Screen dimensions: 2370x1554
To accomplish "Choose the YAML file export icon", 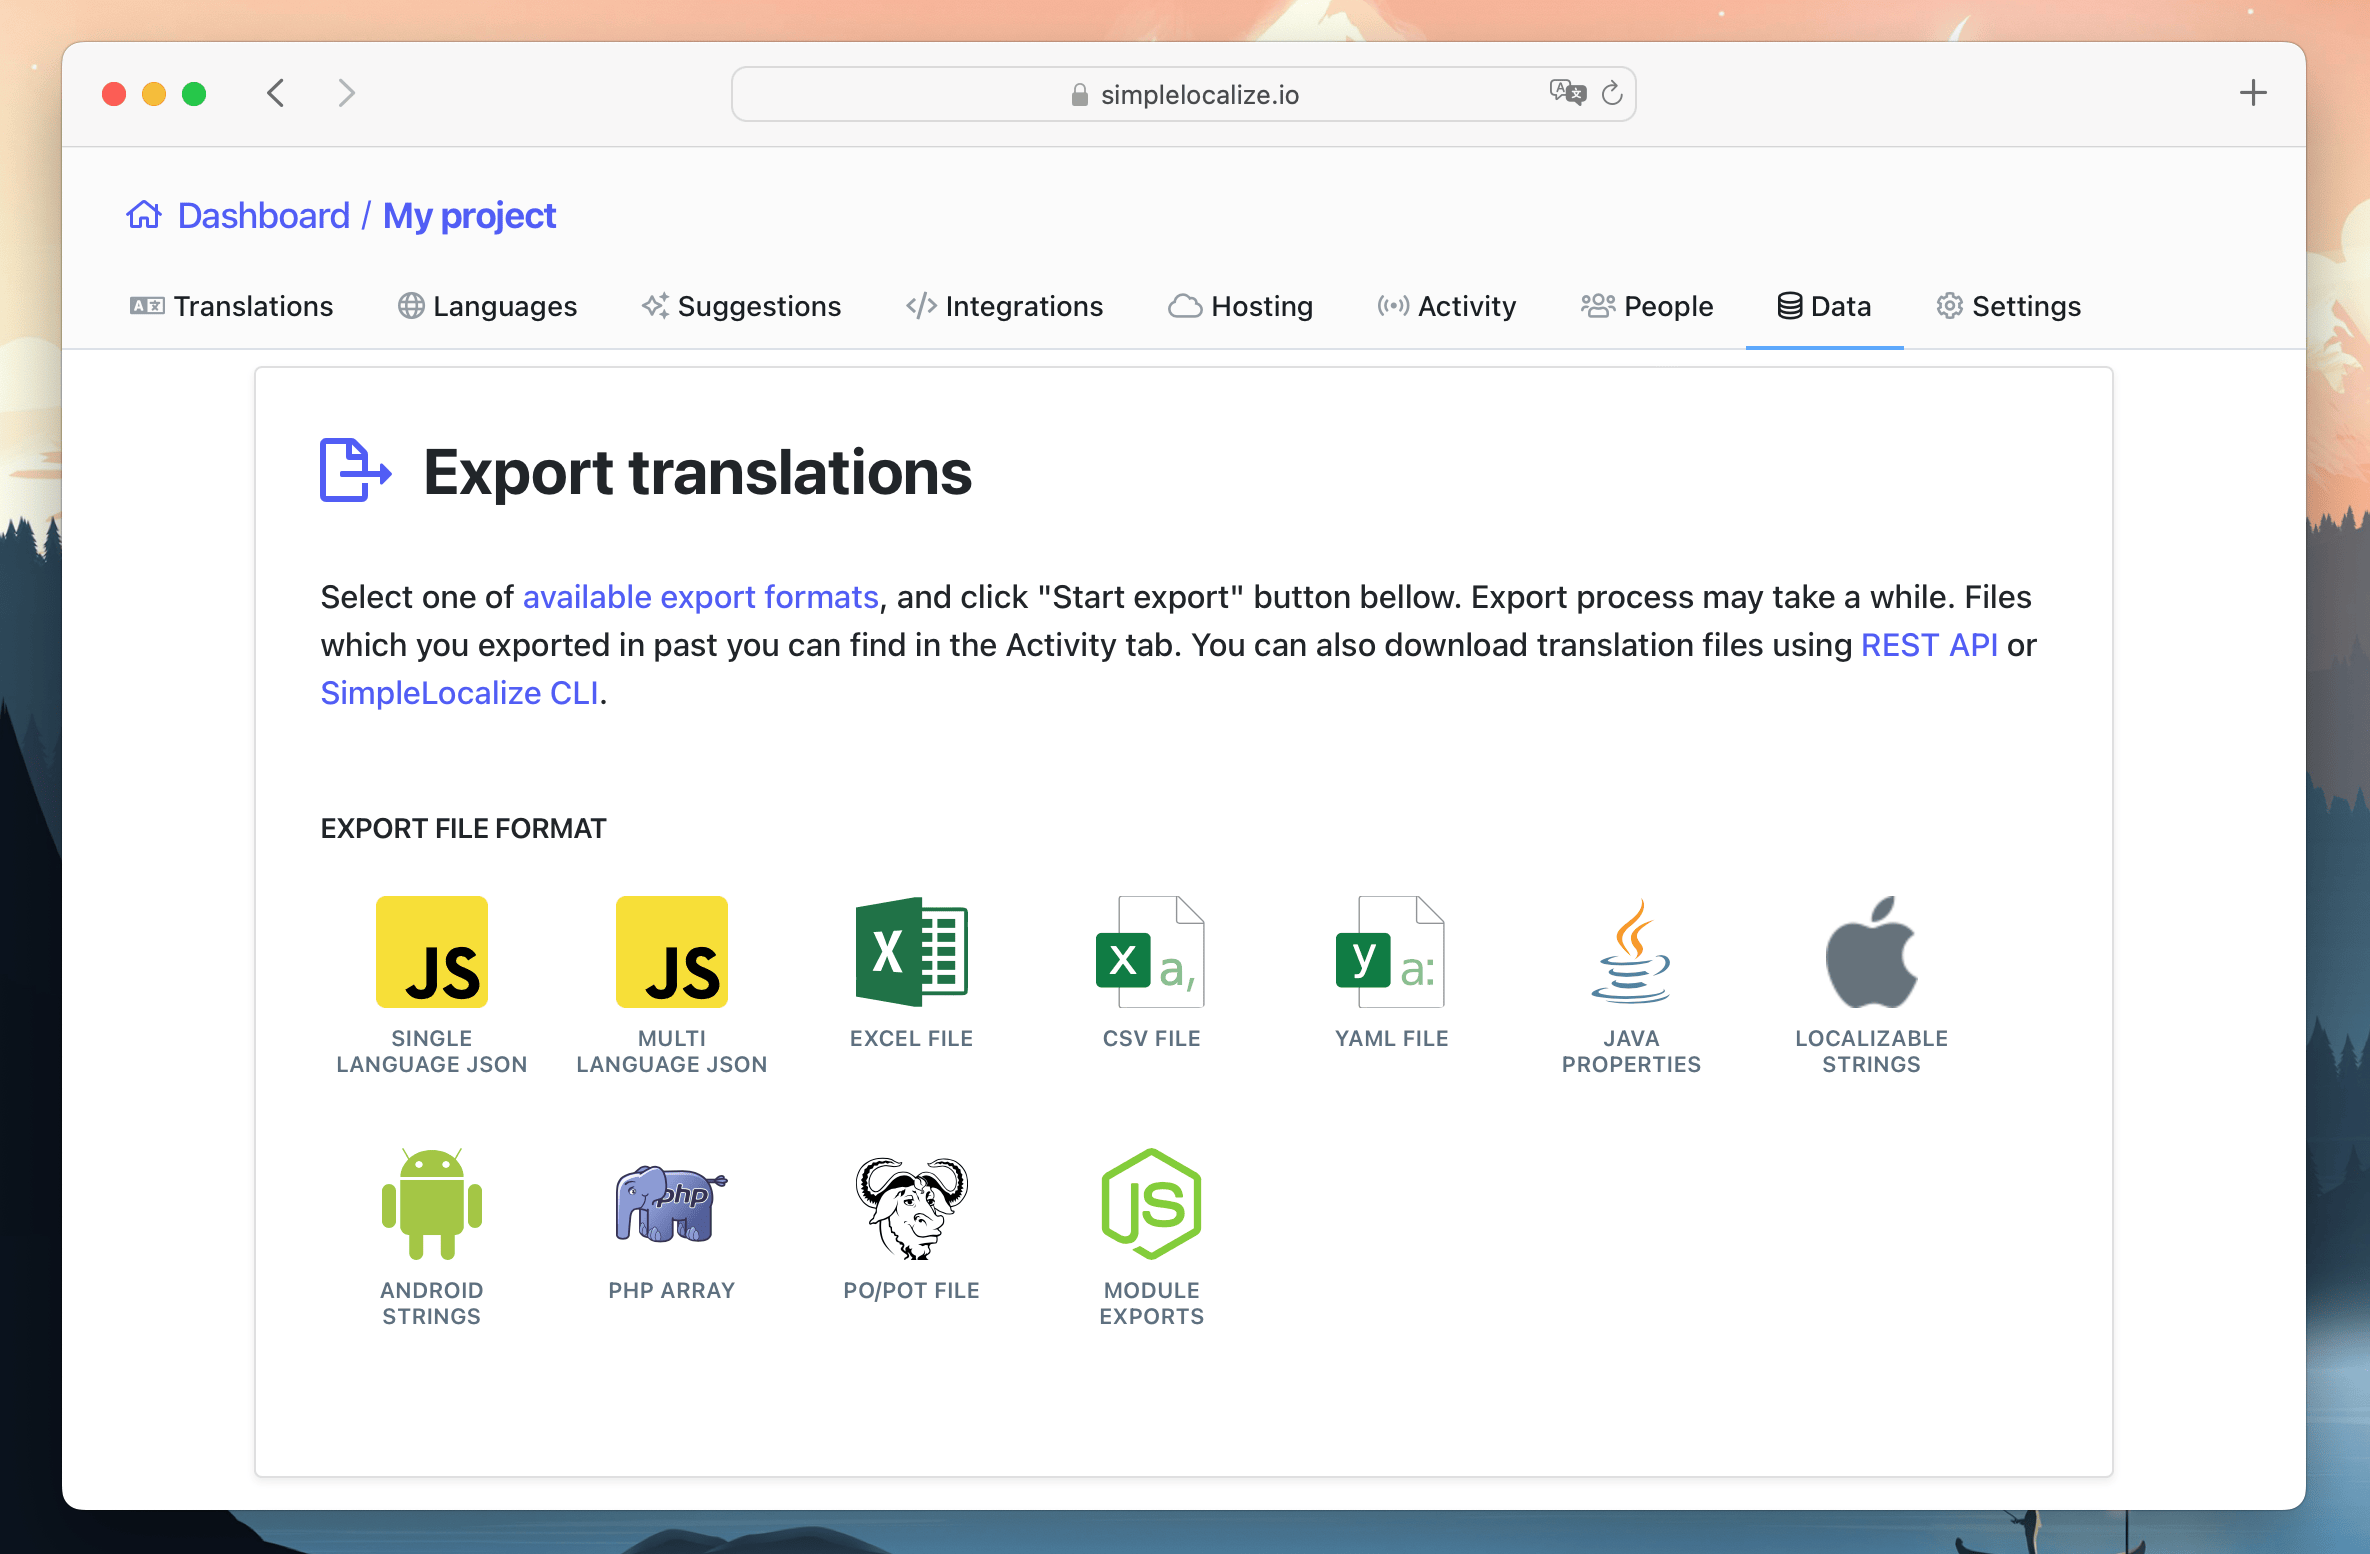I will (1391, 951).
